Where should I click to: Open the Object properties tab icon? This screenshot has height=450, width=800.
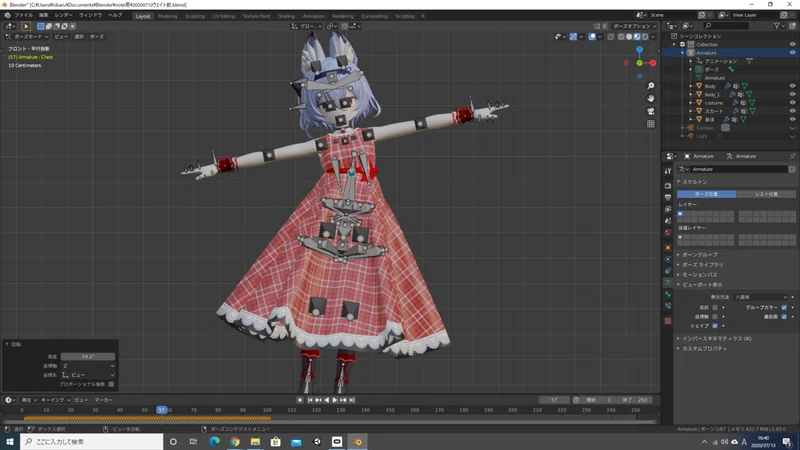coord(668,247)
